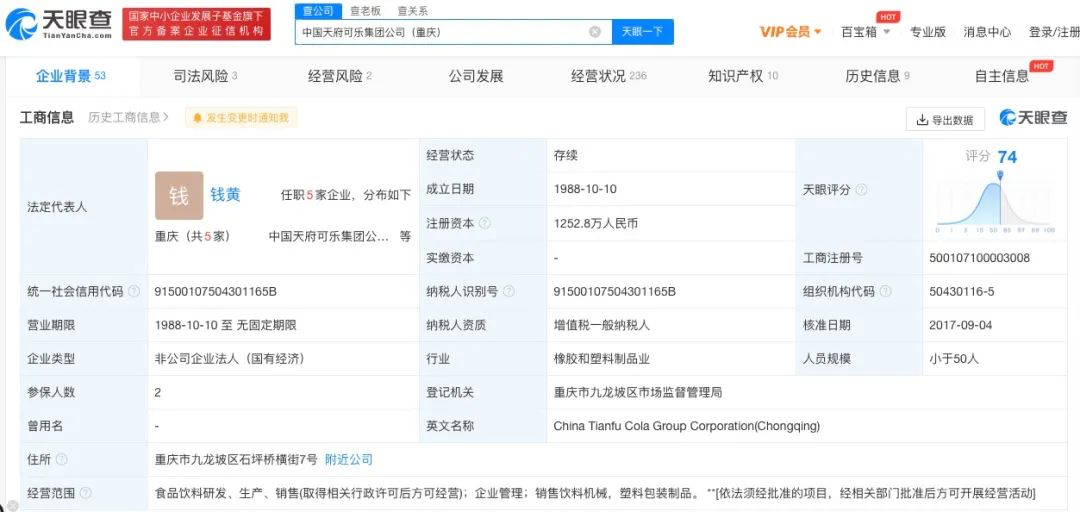The height and width of the screenshot is (512, 1080).
Task: Click the help icon next to 注册资本
Action: (x=485, y=224)
